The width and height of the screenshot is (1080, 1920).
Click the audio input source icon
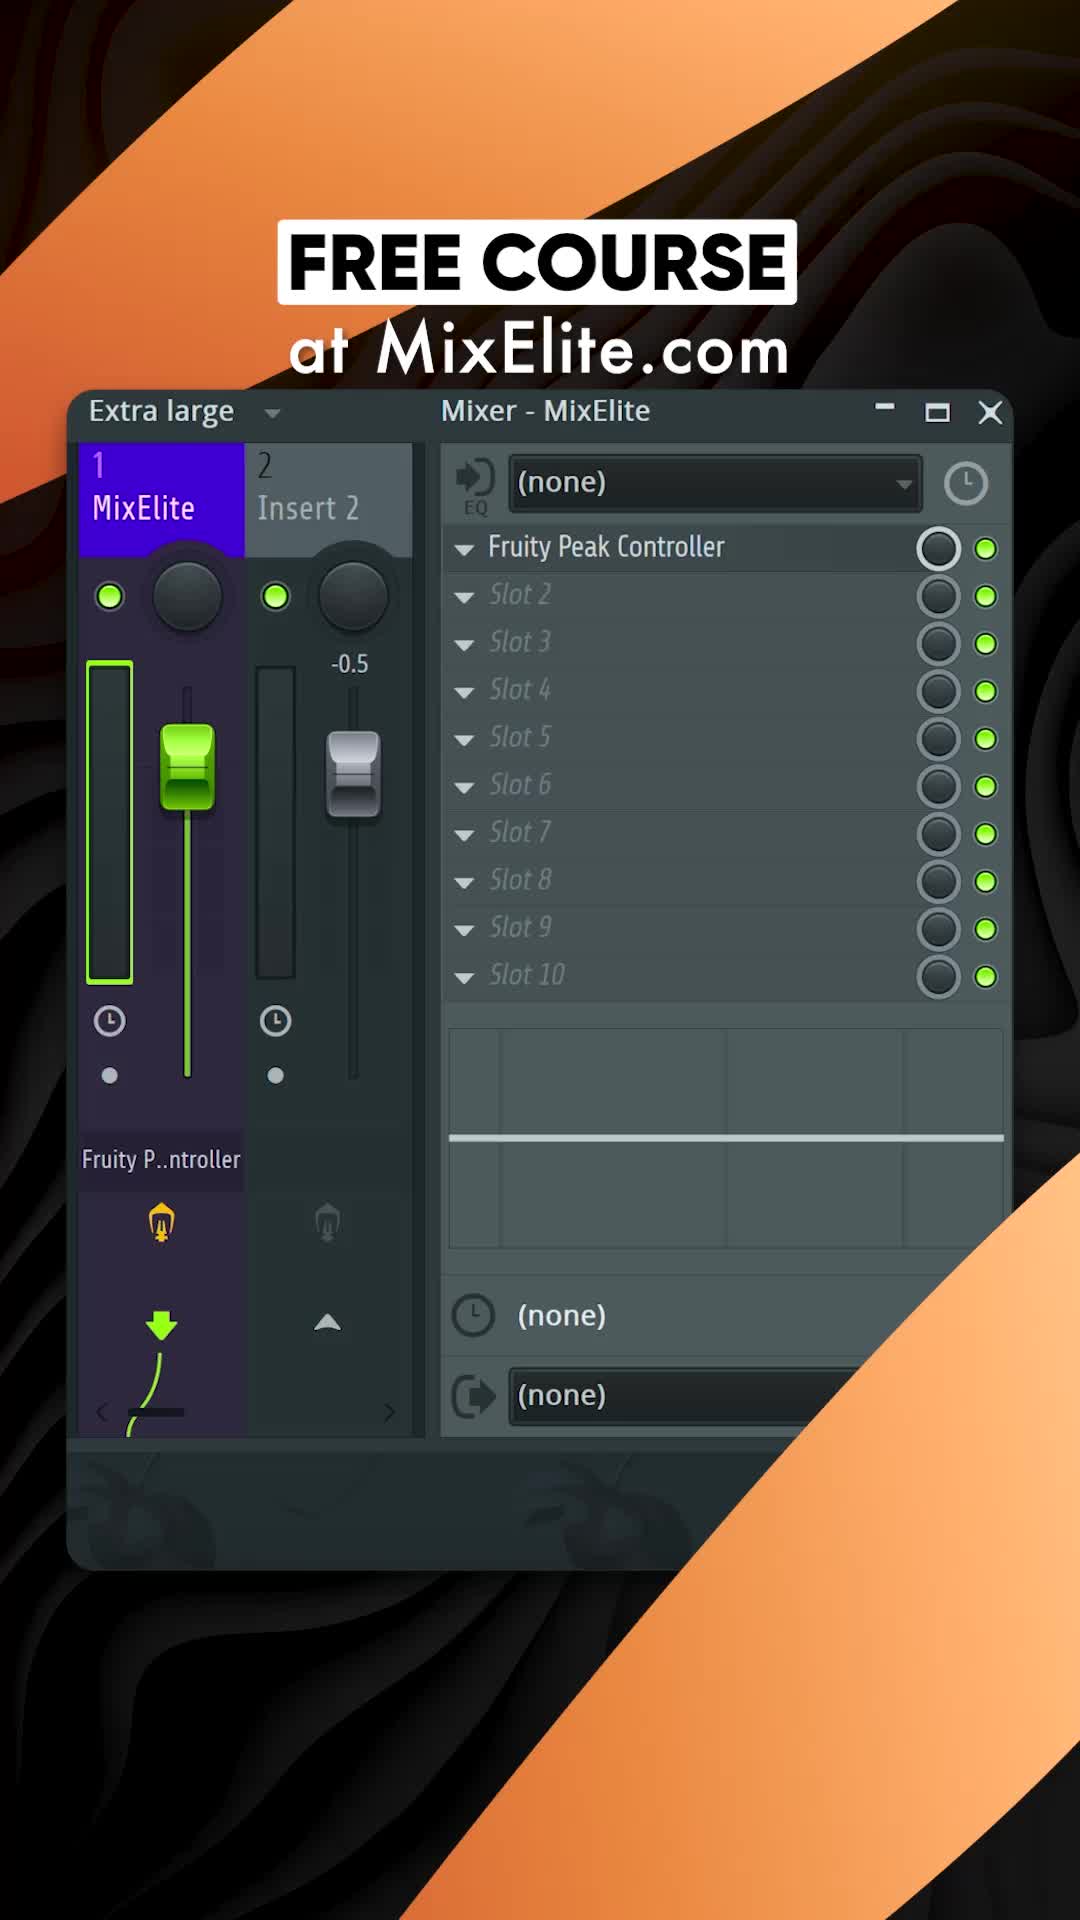pyautogui.click(x=475, y=478)
